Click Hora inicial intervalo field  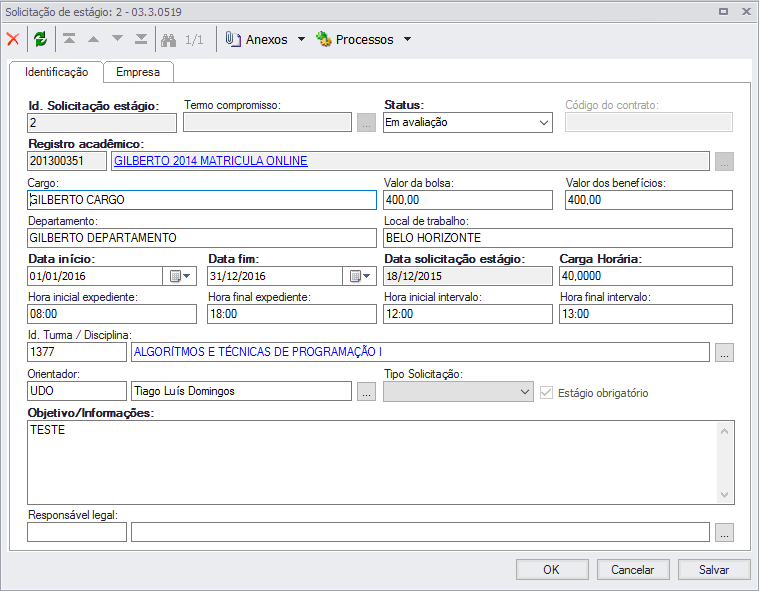click(468, 314)
